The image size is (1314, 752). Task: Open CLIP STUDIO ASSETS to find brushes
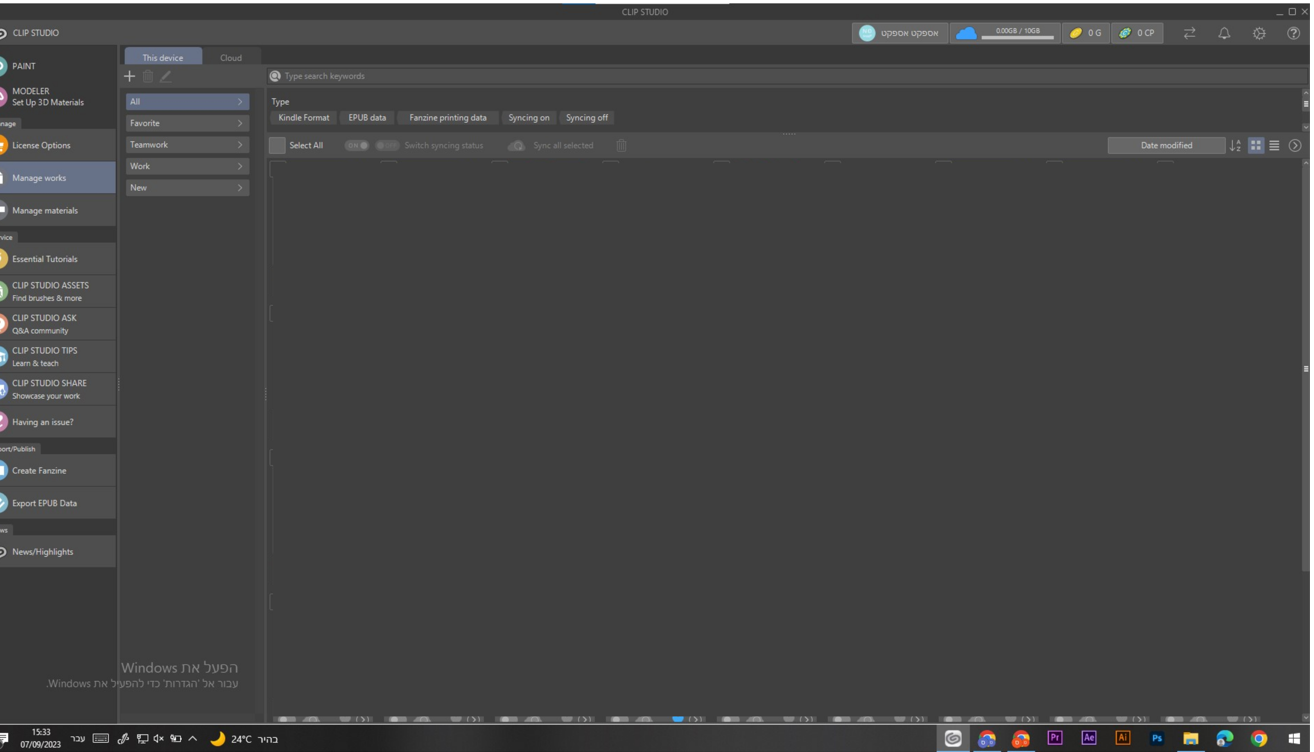(57, 292)
